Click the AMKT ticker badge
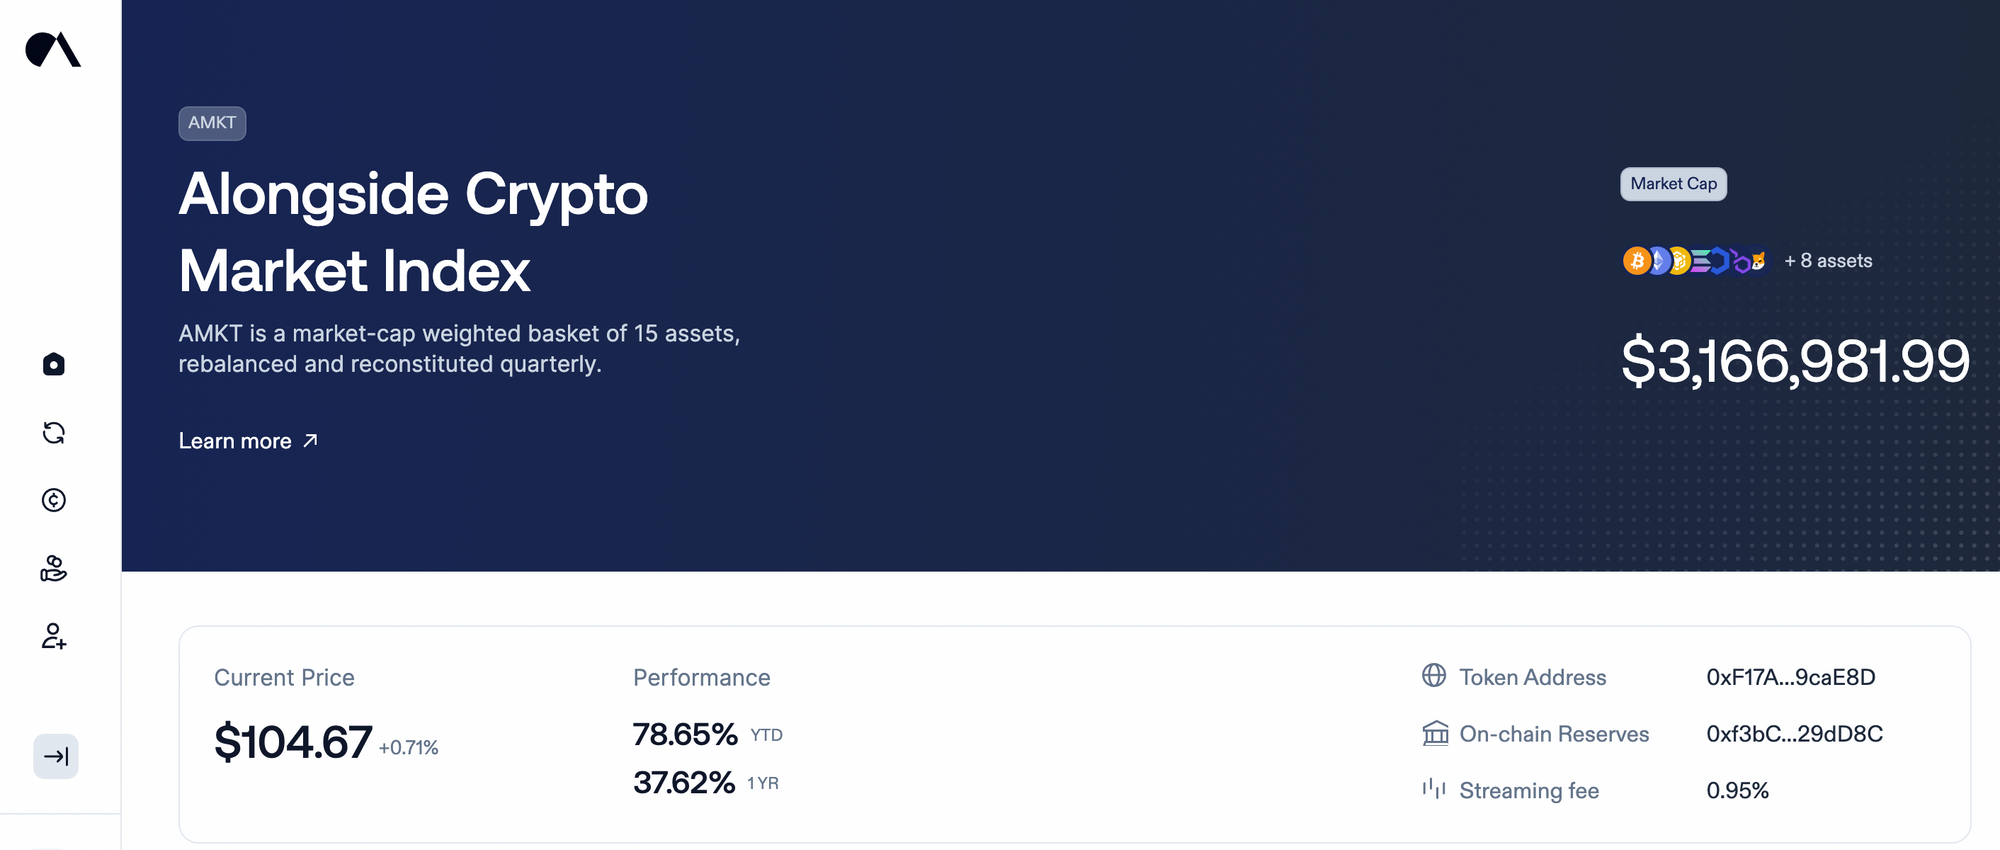The height and width of the screenshot is (850, 2000). pyautogui.click(x=212, y=123)
